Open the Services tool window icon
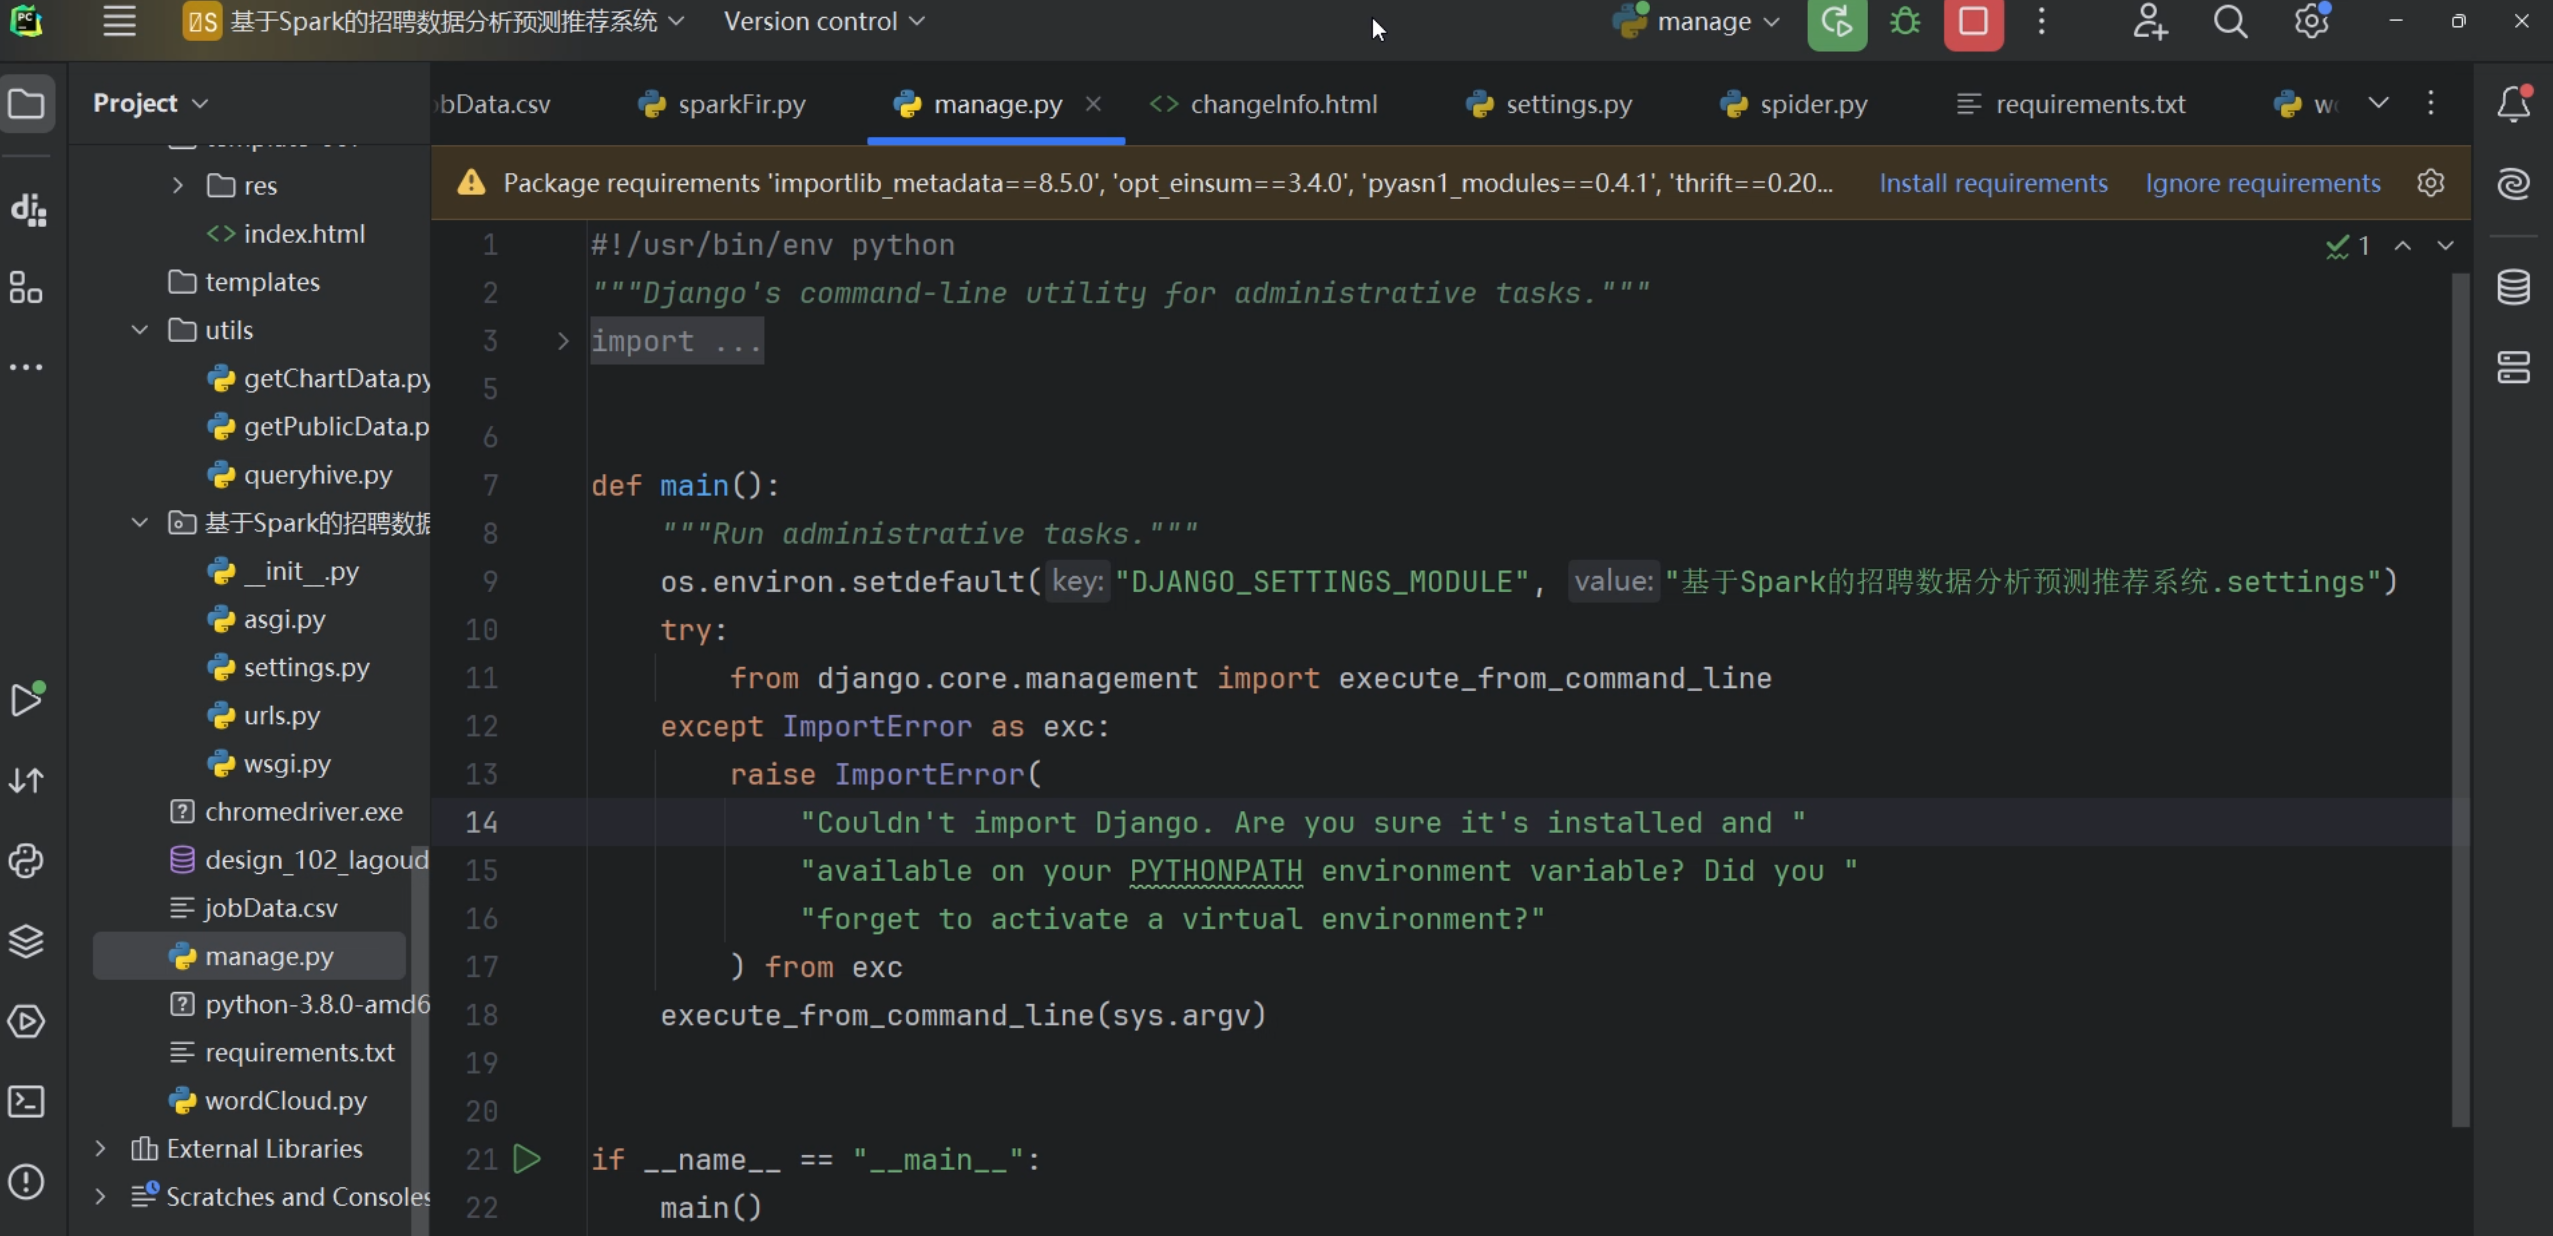Viewport: 2553px width, 1236px height. [27, 1021]
